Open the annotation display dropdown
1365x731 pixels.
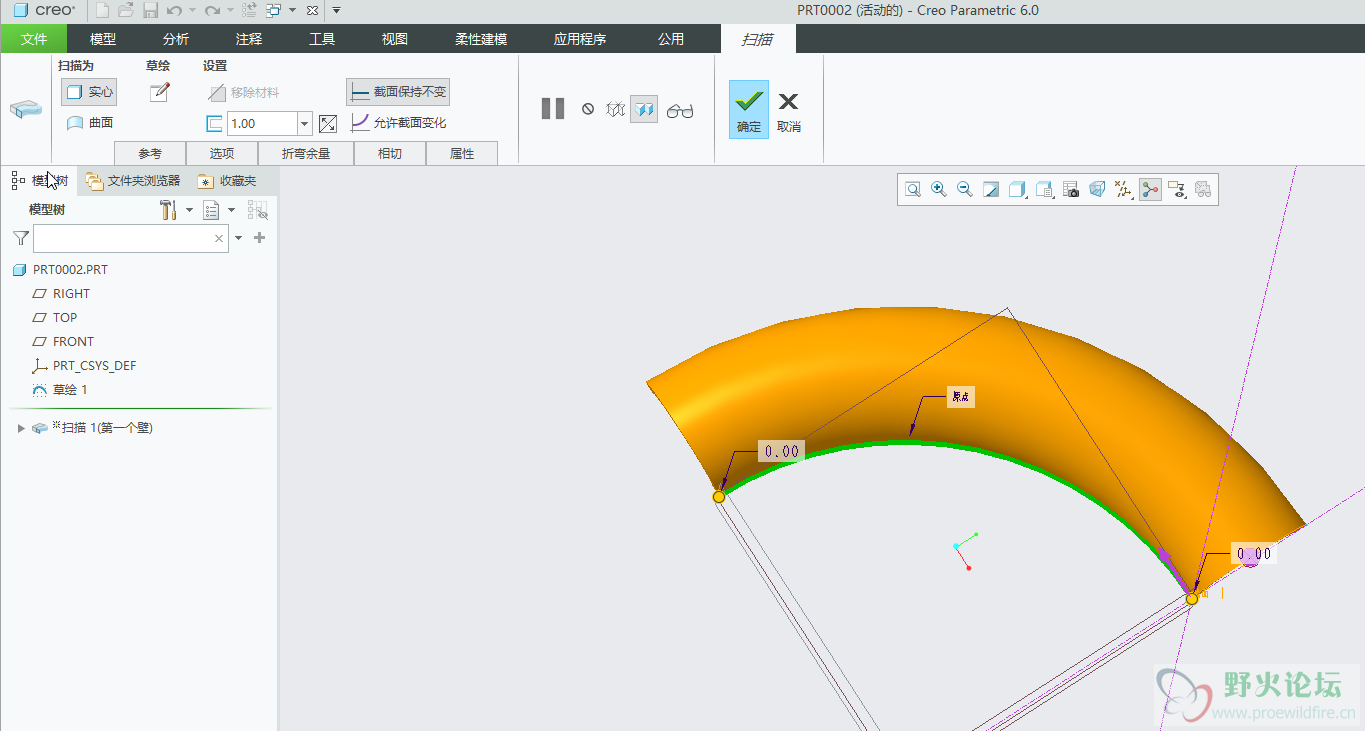click(x=1176, y=189)
